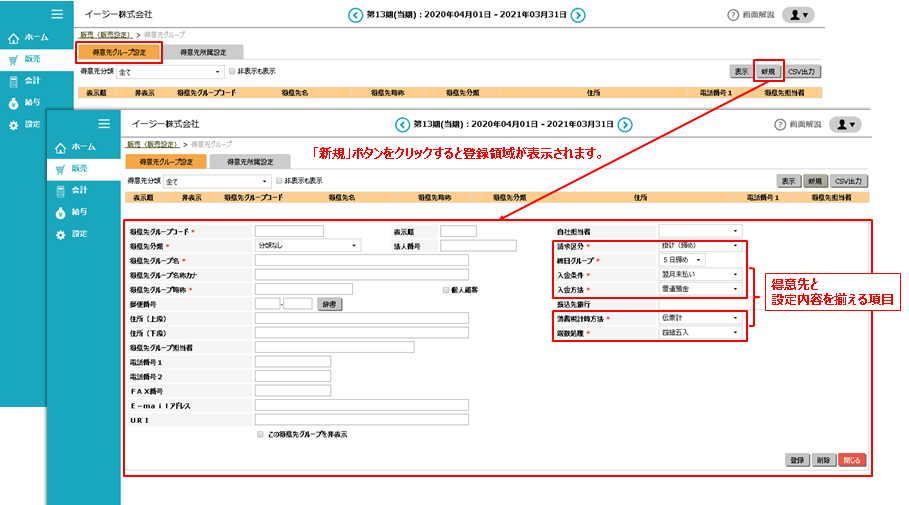The height and width of the screenshot is (505, 909).
Task: Select the red-outlined 得意先グループ設定 tab
Action: coord(119,51)
